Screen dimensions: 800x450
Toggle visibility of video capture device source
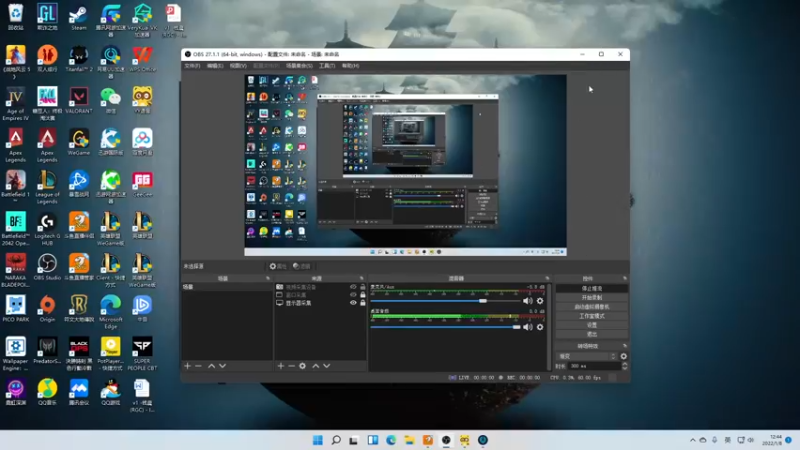pyautogui.click(x=353, y=287)
